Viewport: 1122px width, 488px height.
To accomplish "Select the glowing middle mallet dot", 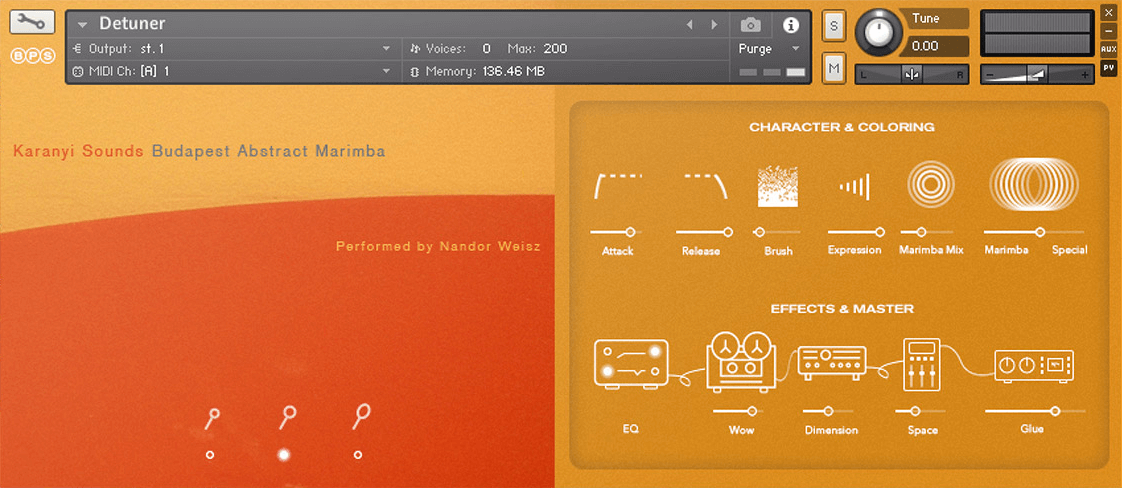I will [284, 454].
